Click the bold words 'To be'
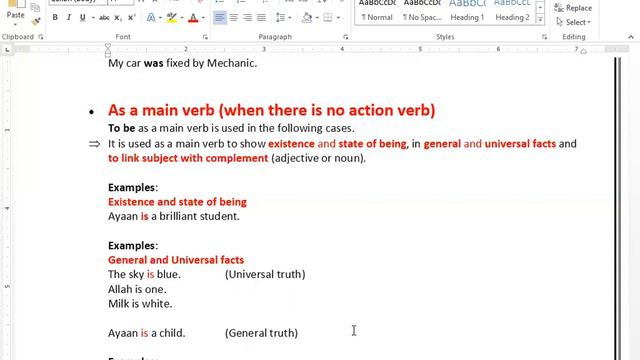This screenshot has width=640, height=360. (122, 128)
